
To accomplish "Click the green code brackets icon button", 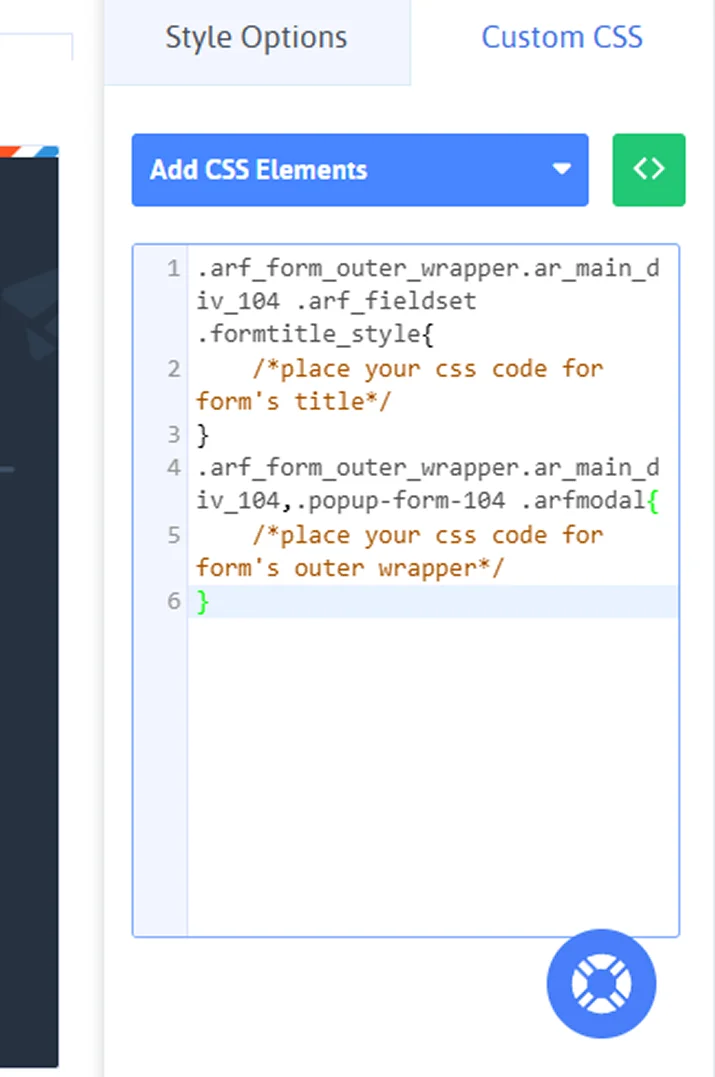I will point(648,170).
